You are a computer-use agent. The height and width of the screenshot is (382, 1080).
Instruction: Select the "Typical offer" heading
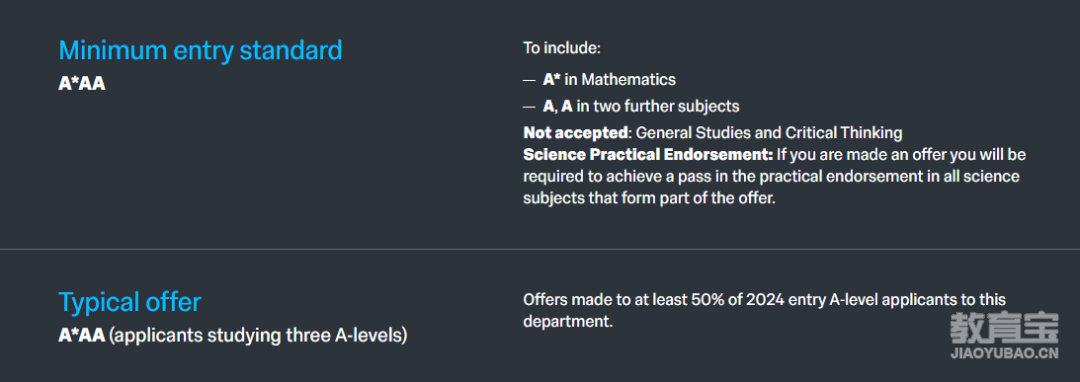pyautogui.click(x=129, y=302)
